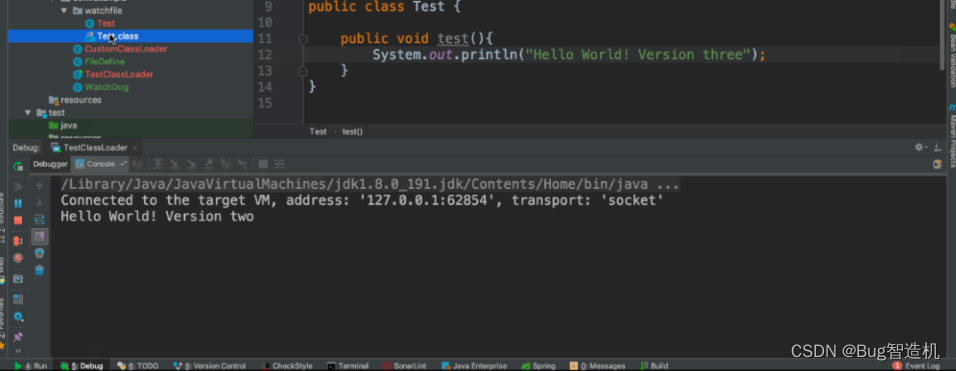
Task: Click the Evaluate Expression icon
Action: point(263,164)
